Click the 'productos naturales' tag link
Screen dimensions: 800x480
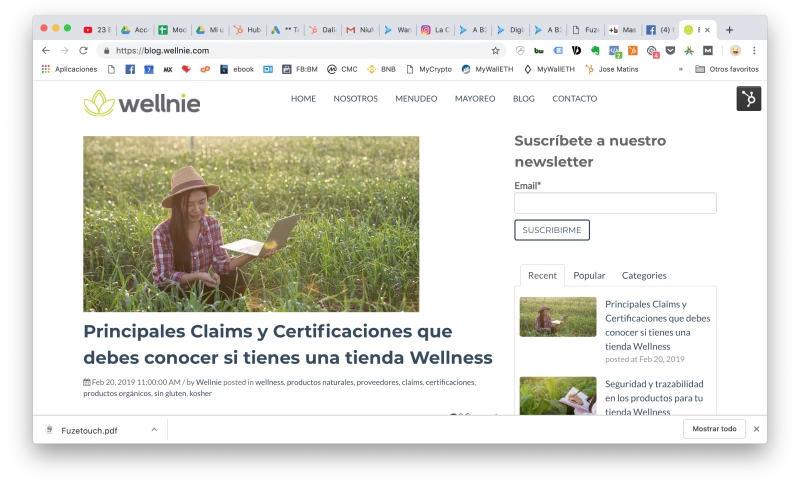click(x=320, y=382)
